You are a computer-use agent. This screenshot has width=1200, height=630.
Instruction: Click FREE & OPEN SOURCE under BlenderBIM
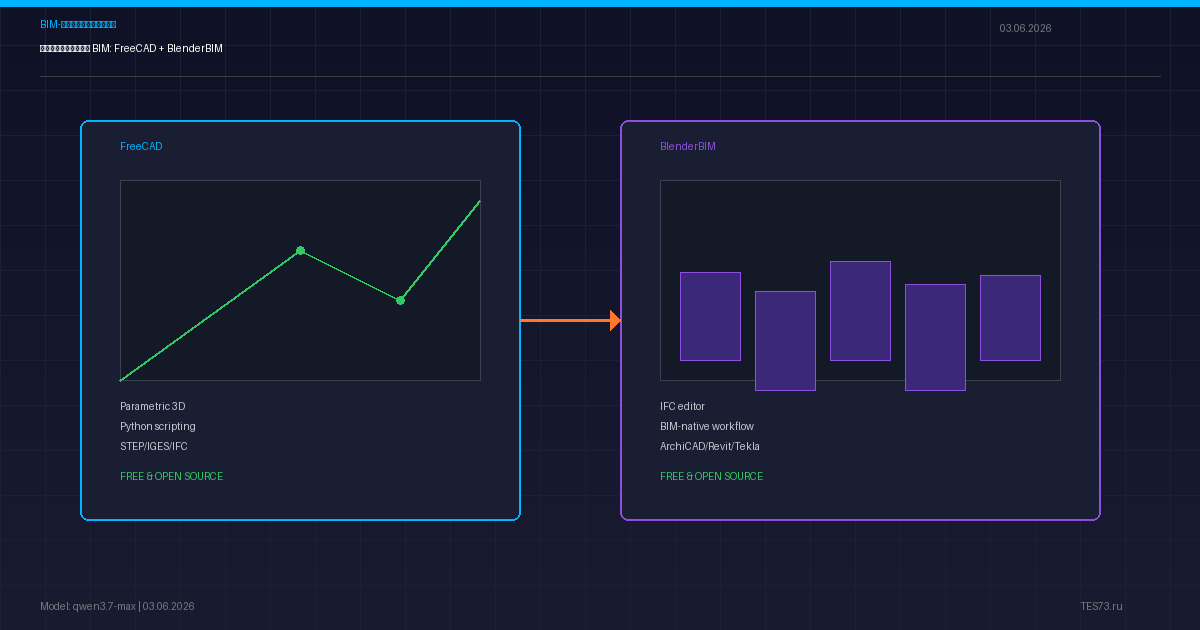coord(712,476)
